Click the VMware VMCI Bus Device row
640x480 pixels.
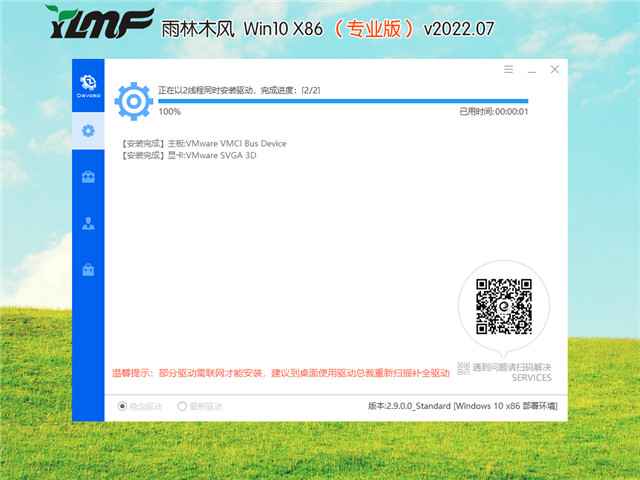[204, 143]
